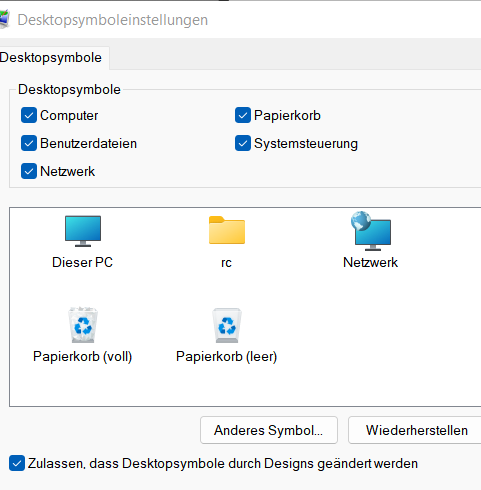Toggle Zulassen, dass Desktopsymbole durch Designs geändert werden

[17, 463]
